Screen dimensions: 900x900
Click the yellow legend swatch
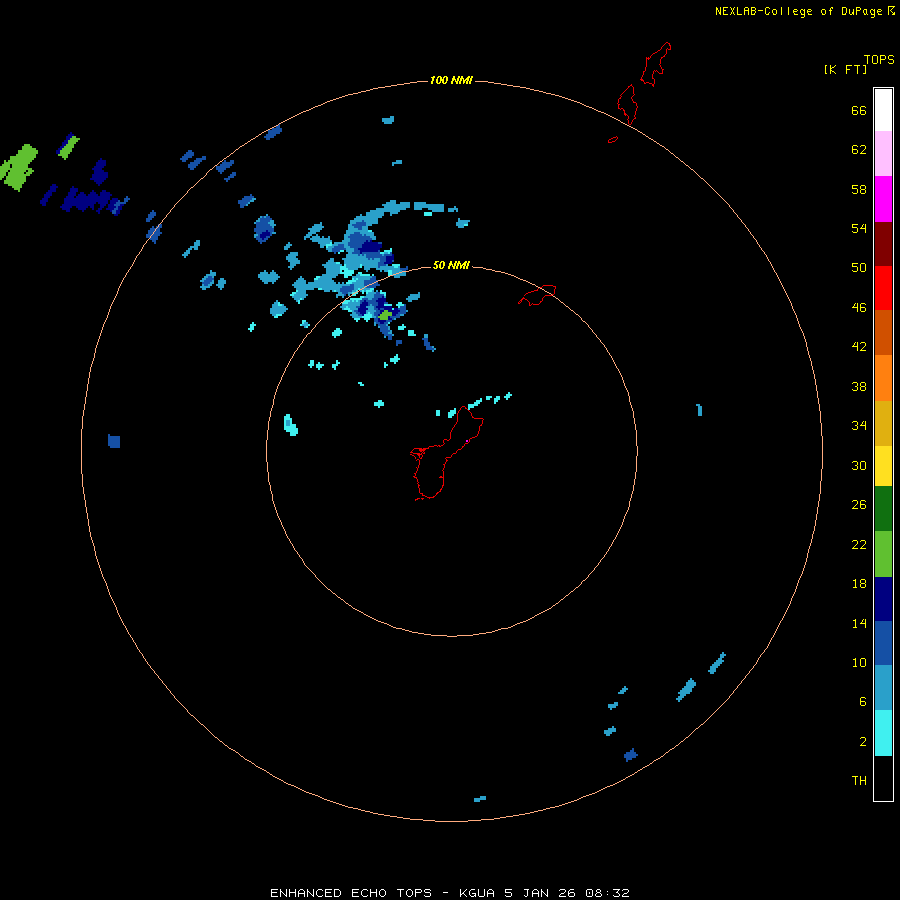point(883,466)
